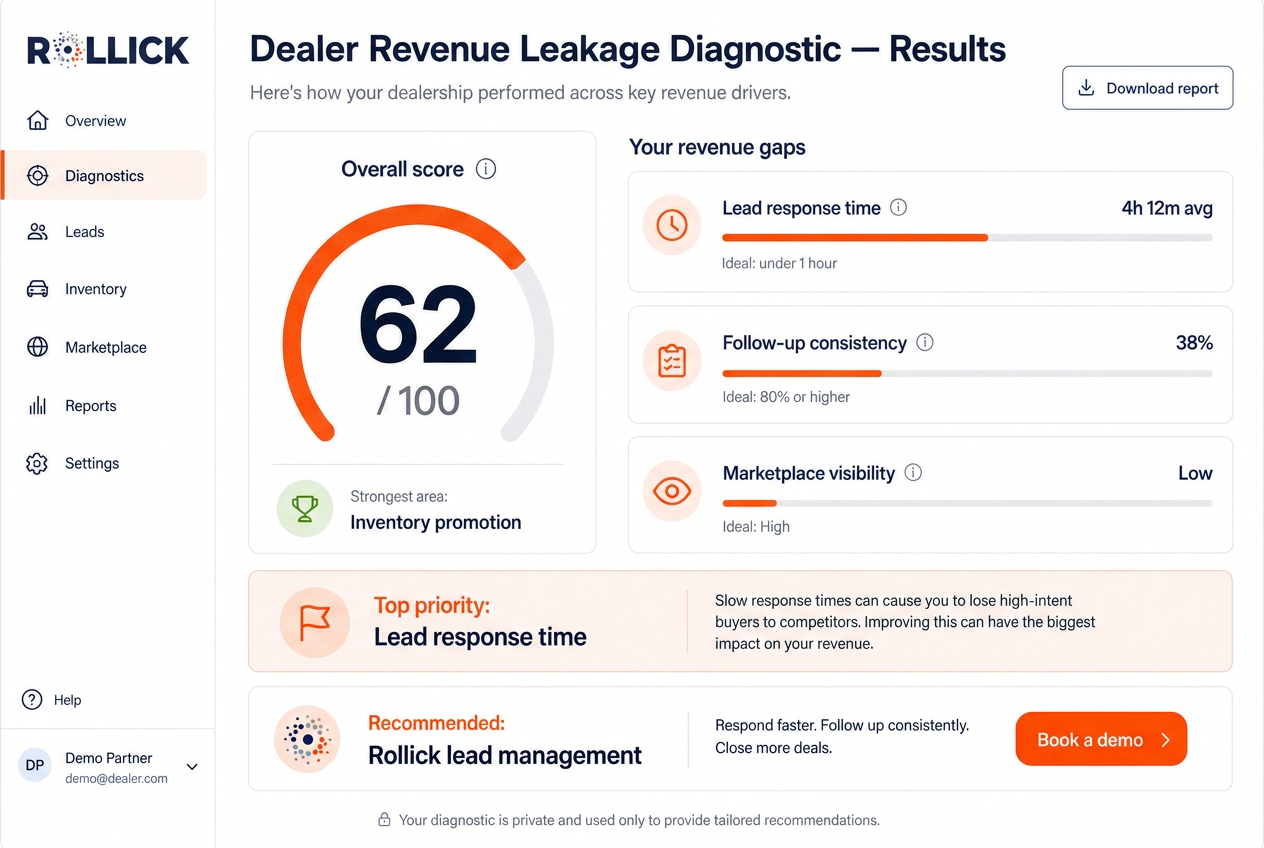Click the 'Demo Partner' account name
Viewport: 1264px width, 848px height.
point(109,758)
